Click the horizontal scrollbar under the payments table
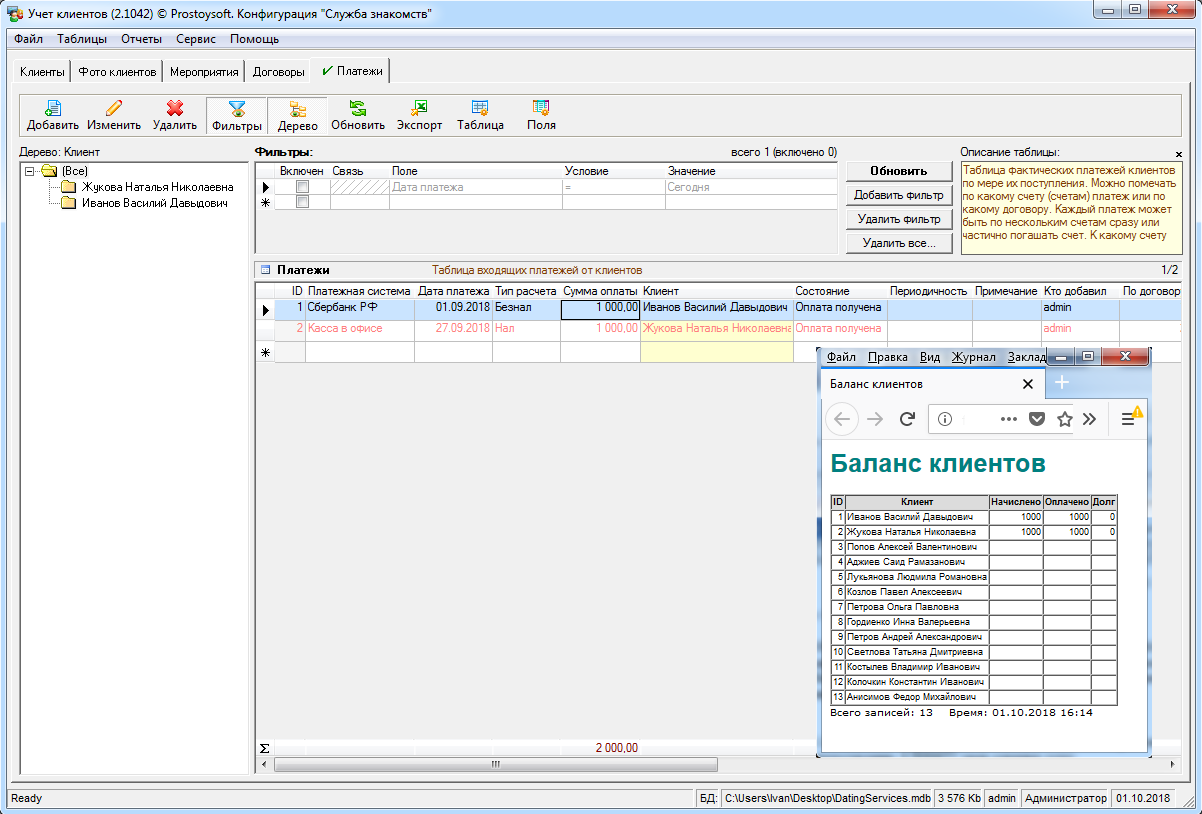The height and width of the screenshot is (814, 1202). pyautogui.click(x=495, y=765)
